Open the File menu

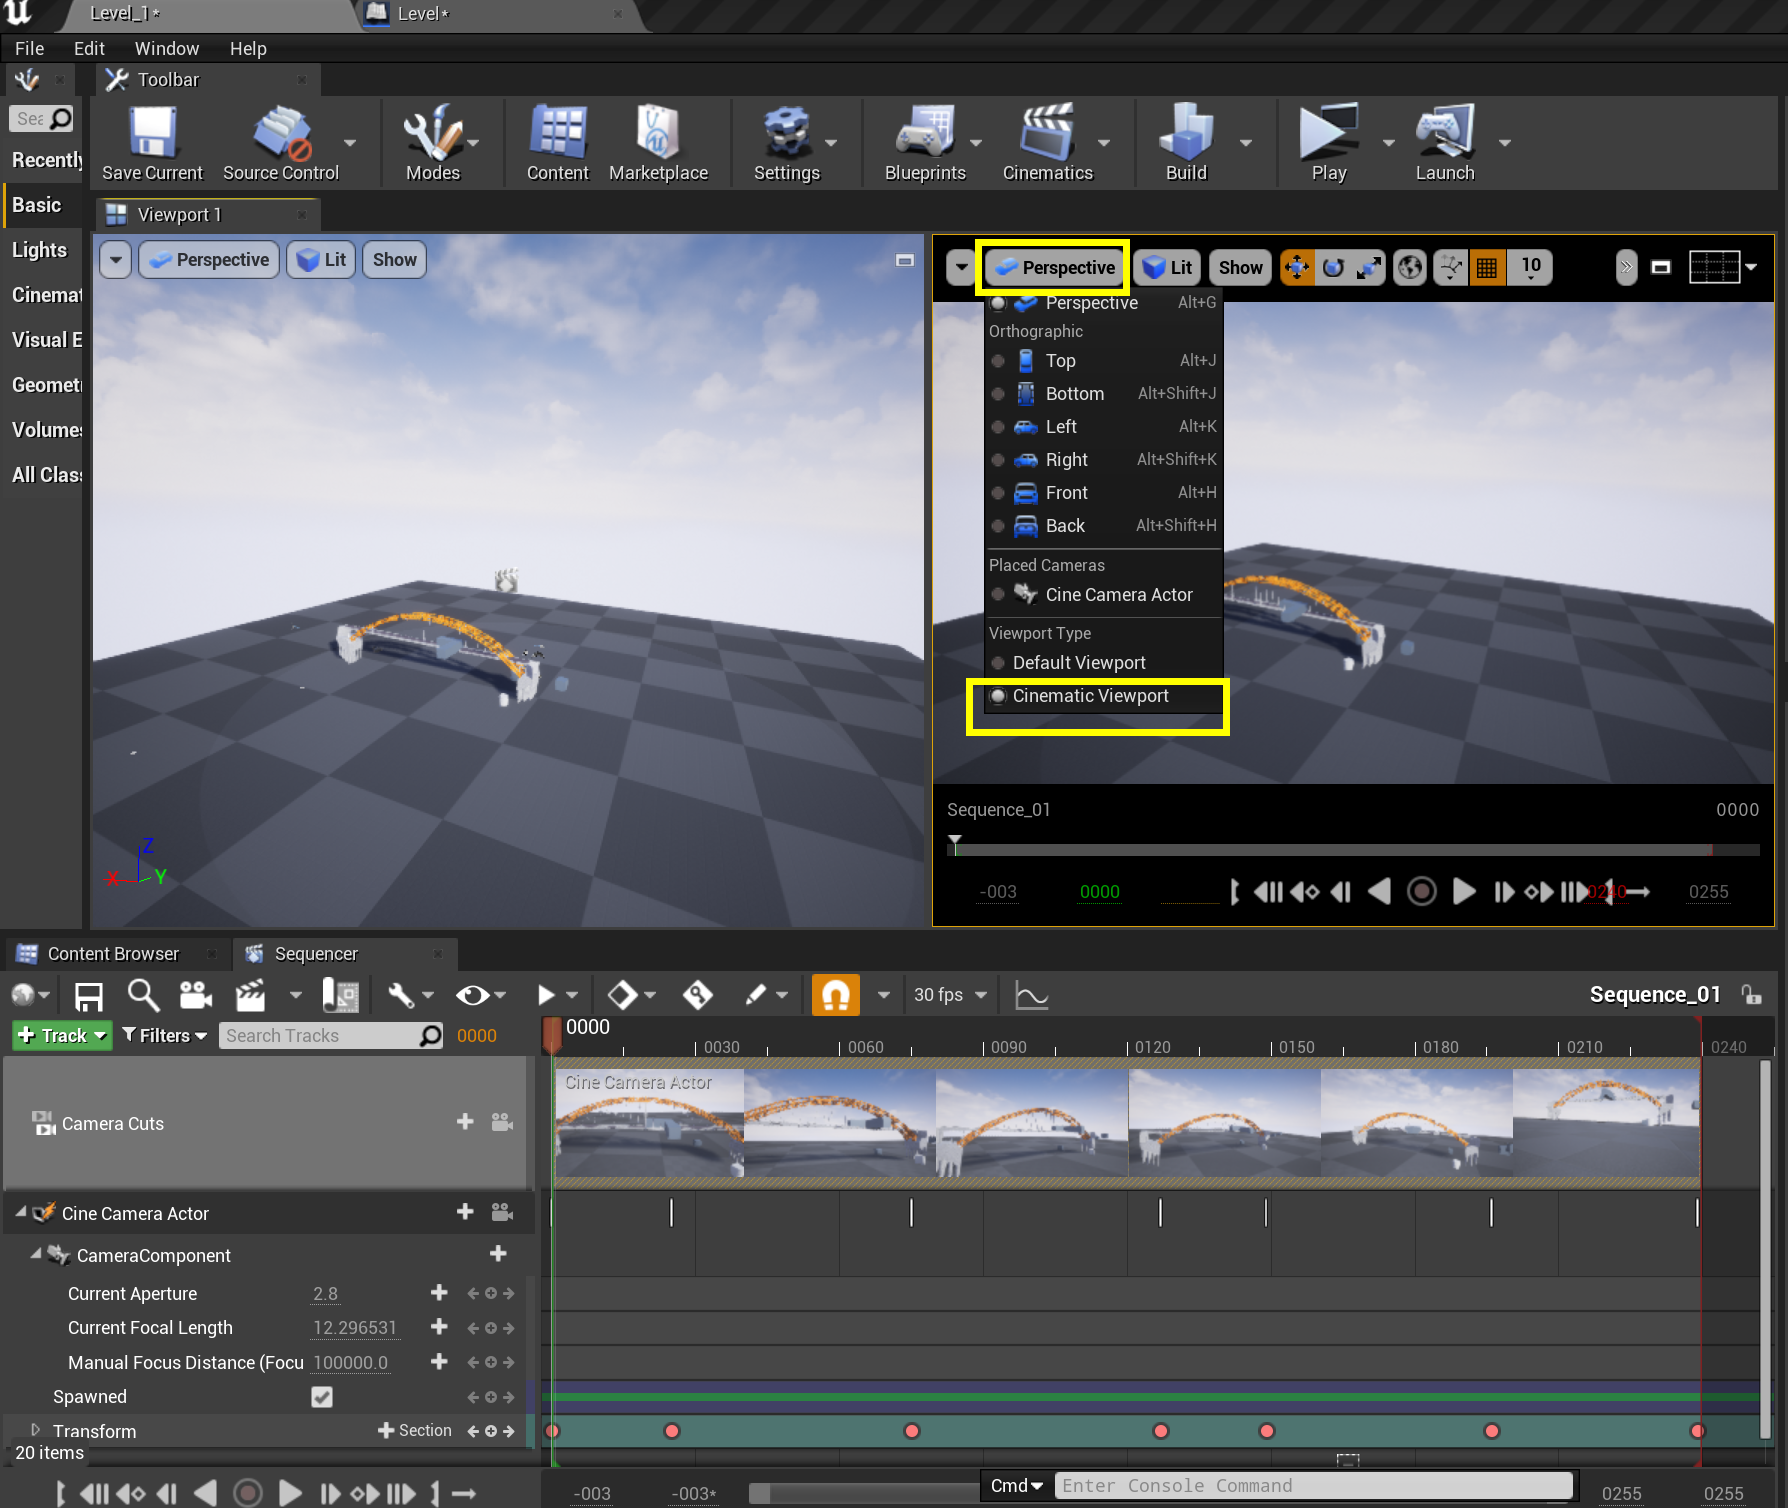29,48
